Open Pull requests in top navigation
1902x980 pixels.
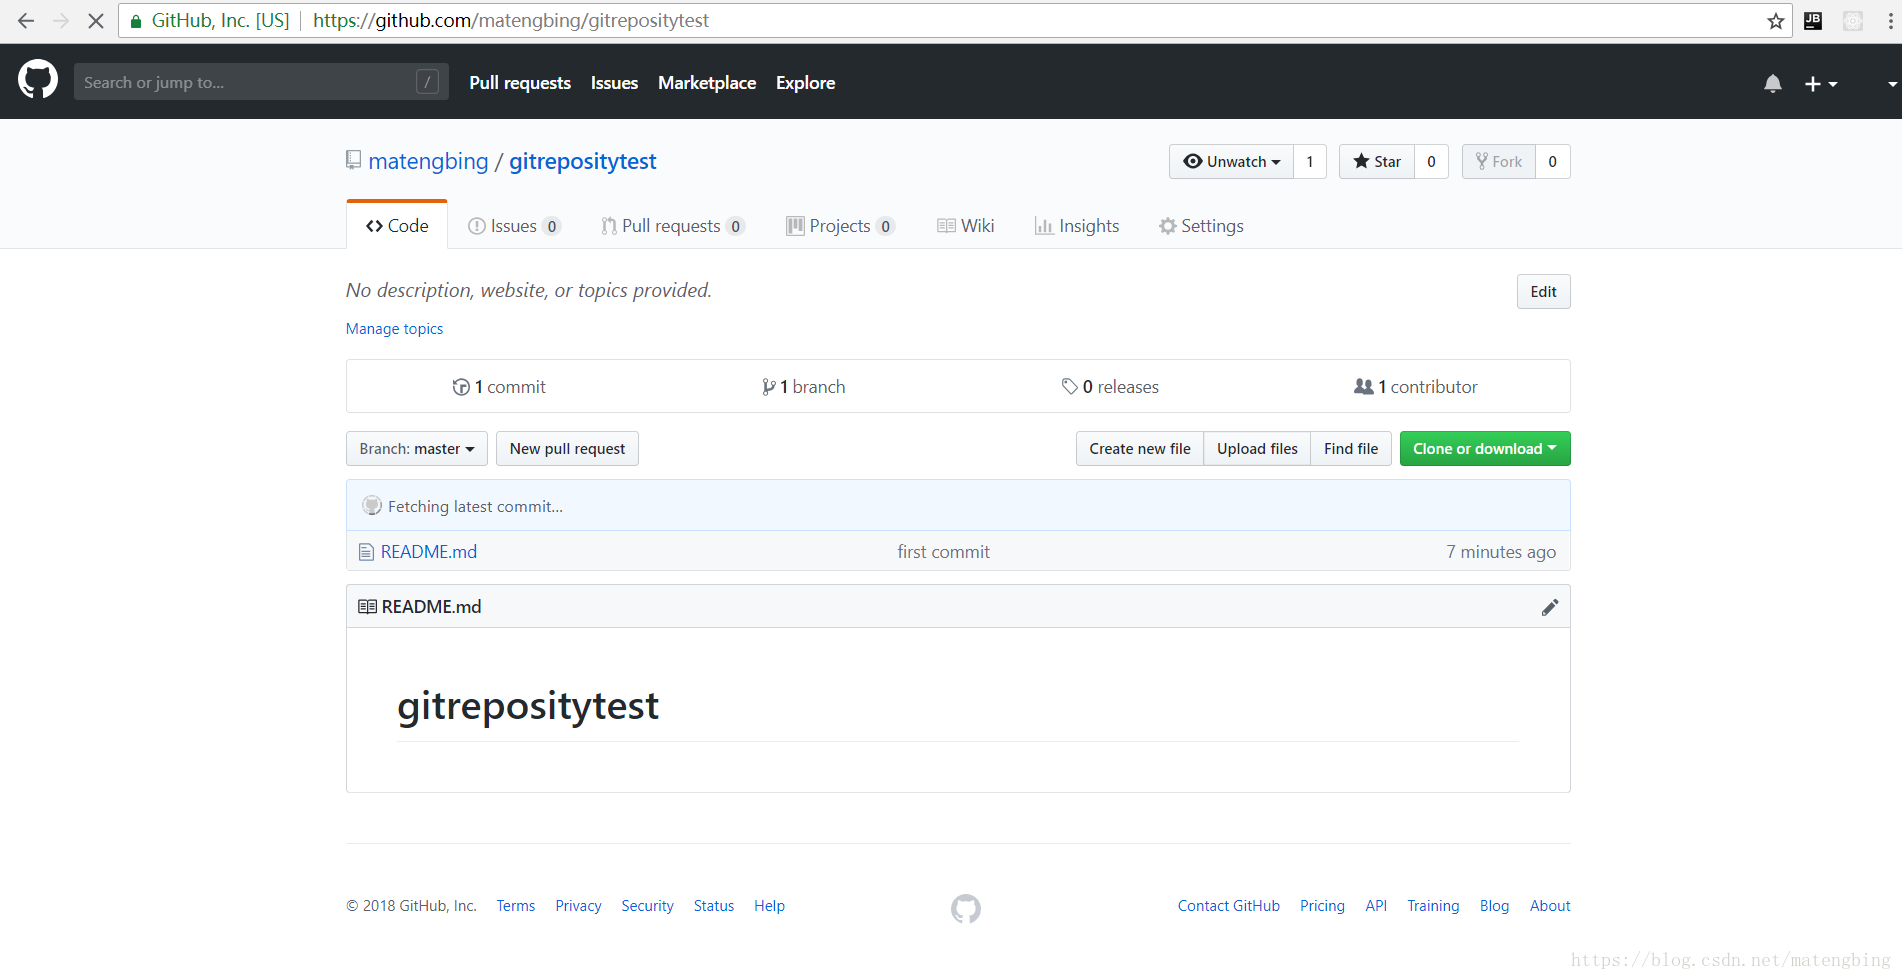(x=520, y=83)
